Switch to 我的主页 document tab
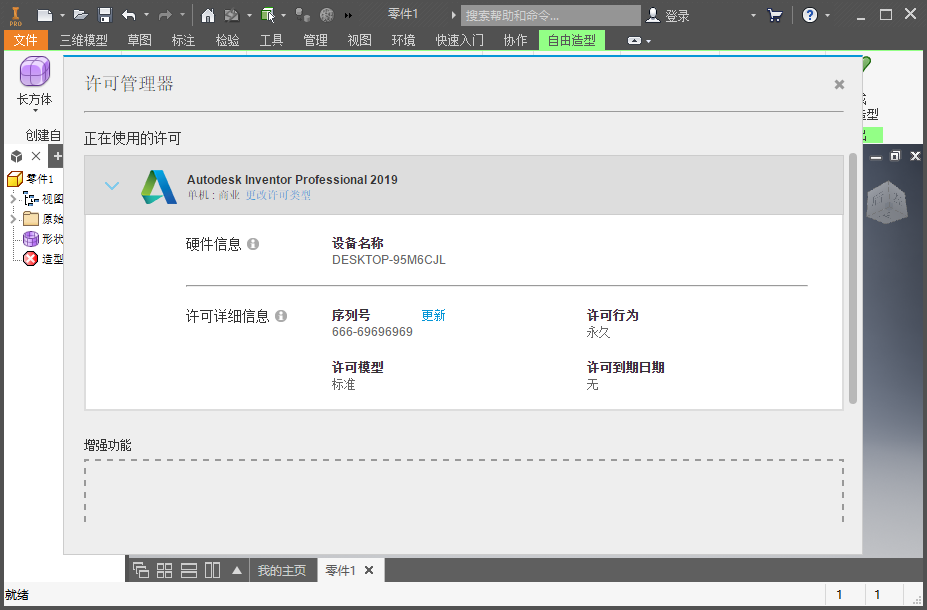The height and width of the screenshot is (610, 927). pos(282,570)
